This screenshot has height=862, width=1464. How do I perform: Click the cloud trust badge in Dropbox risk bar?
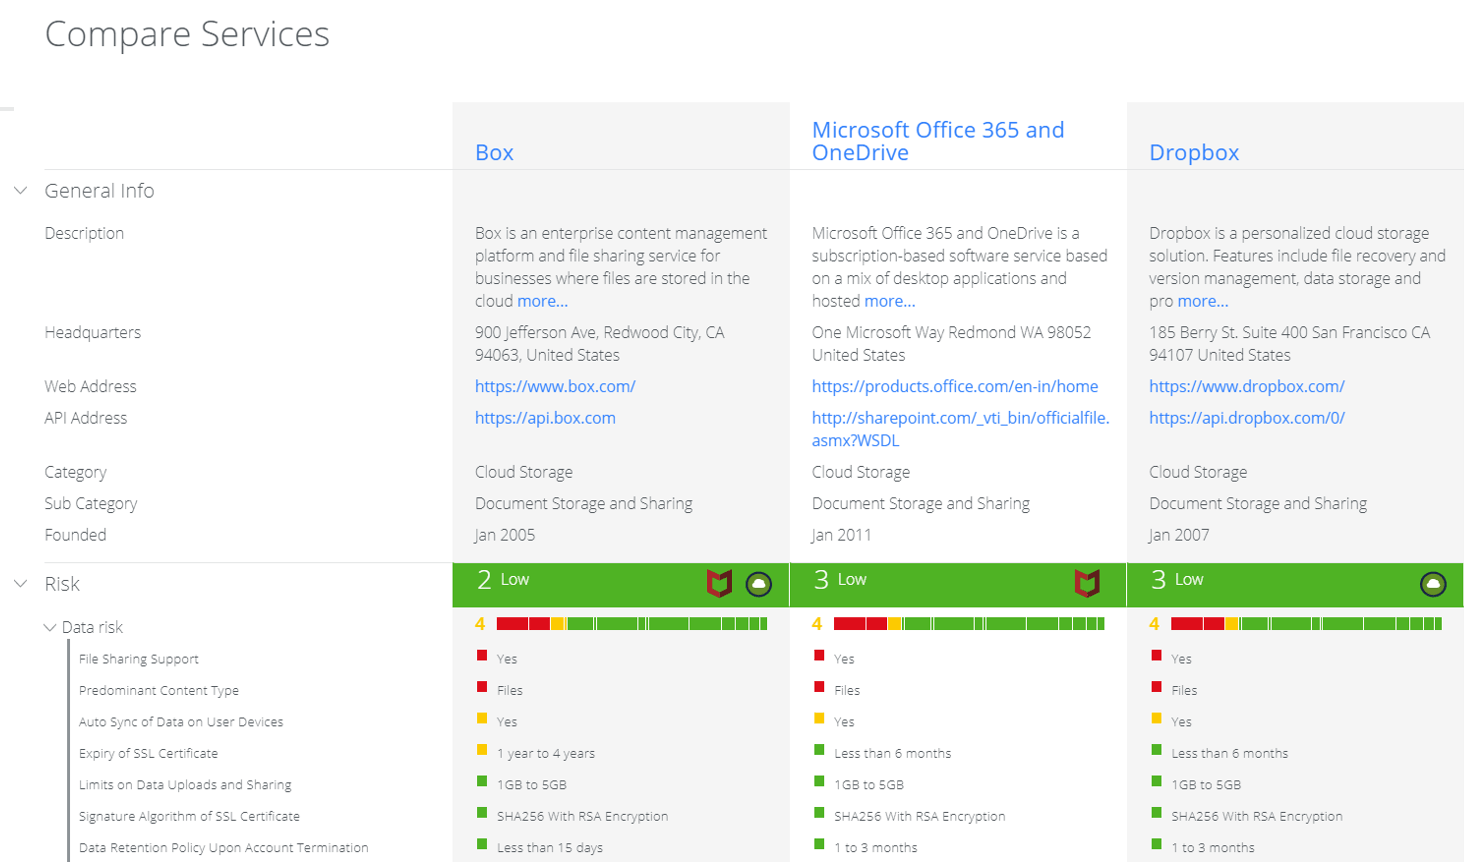tap(1433, 584)
